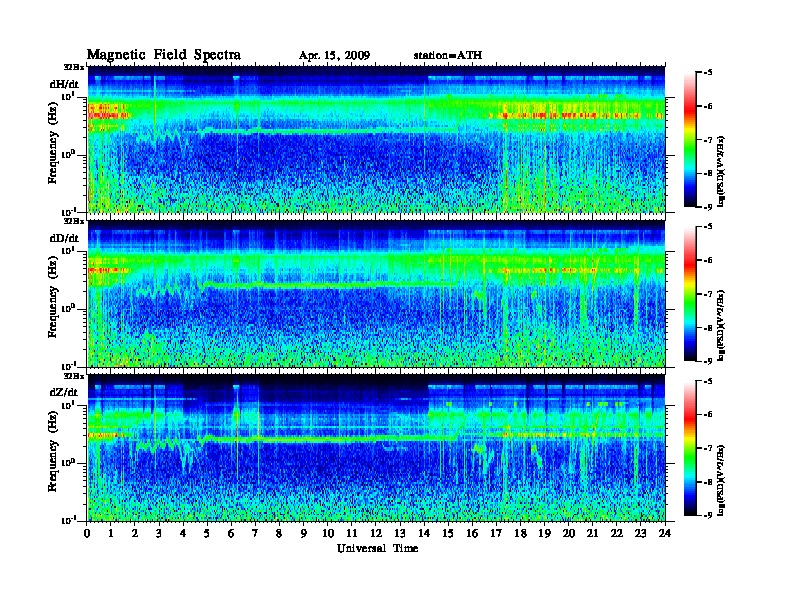Click the dH/dt panel color bar

690,139
